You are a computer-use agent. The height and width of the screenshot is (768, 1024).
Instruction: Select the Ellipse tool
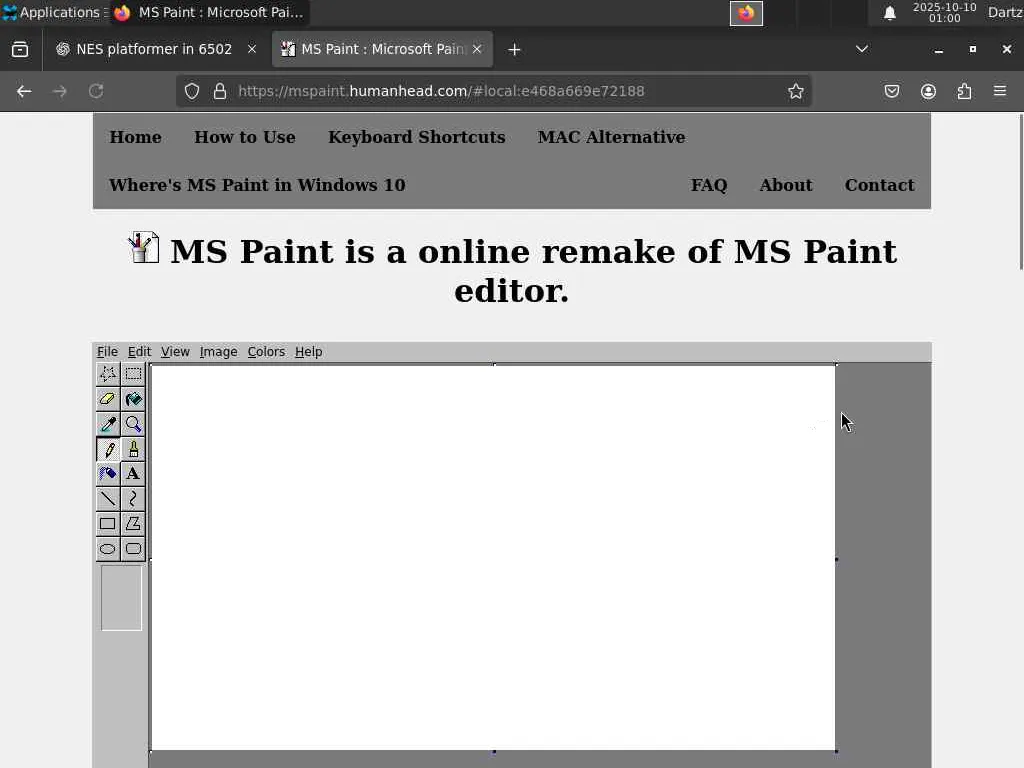[x=108, y=549]
